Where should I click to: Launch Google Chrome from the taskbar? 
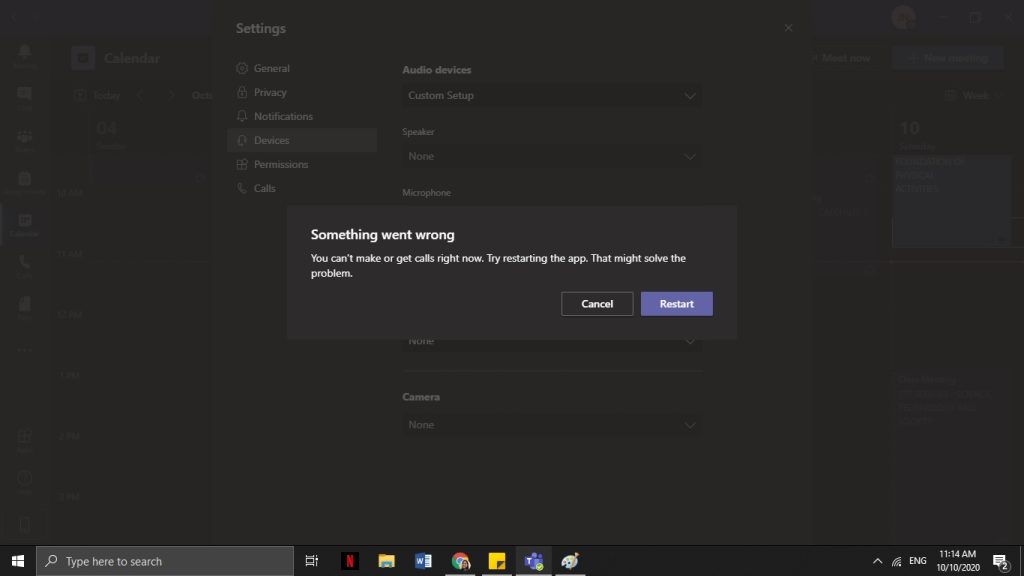(x=460, y=561)
